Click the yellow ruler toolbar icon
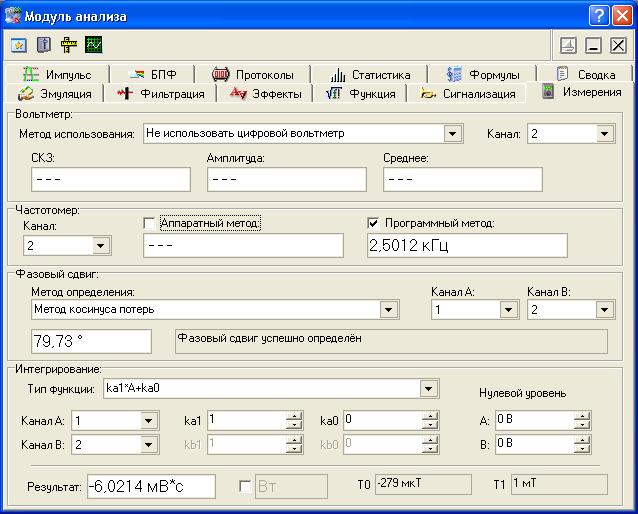This screenshot has height=514, width=638. (68, 45)
